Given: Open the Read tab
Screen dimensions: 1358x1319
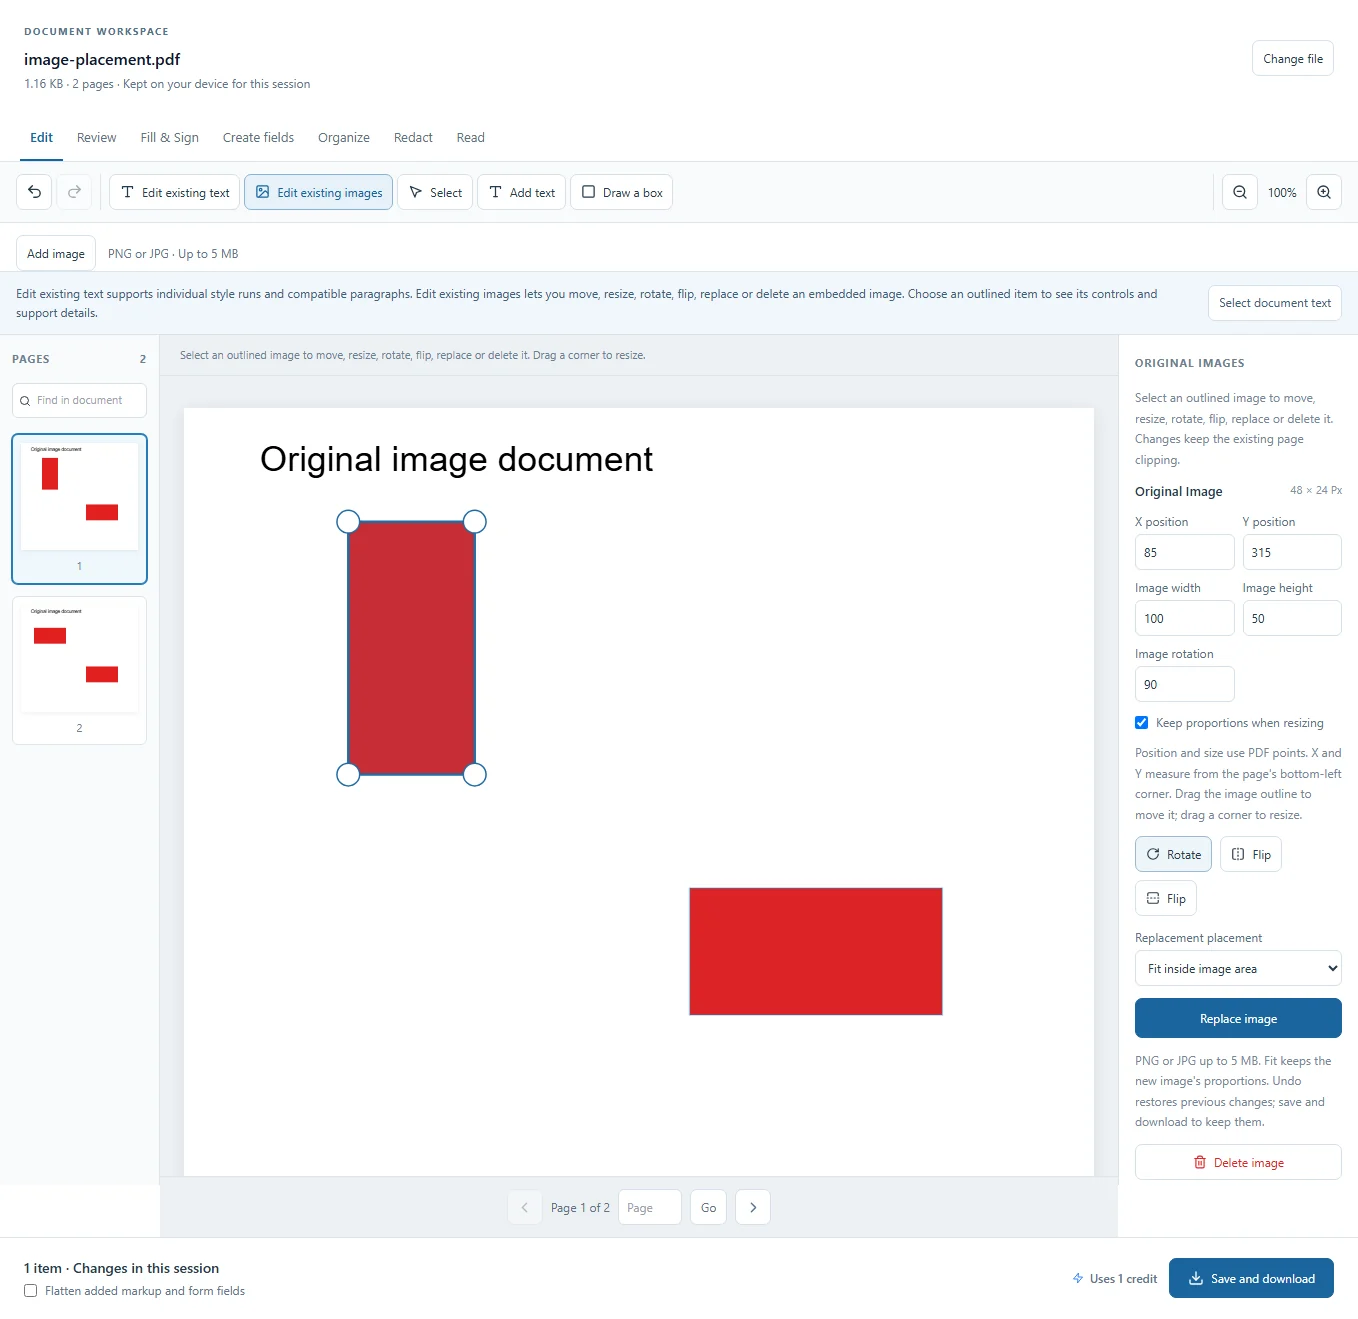Looking at the screenshot, I should click(x=470, y=138).
